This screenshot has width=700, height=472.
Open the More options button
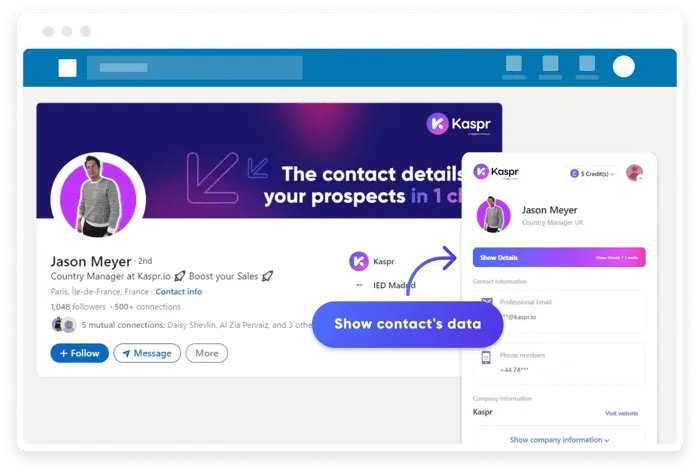pos(207,353)
